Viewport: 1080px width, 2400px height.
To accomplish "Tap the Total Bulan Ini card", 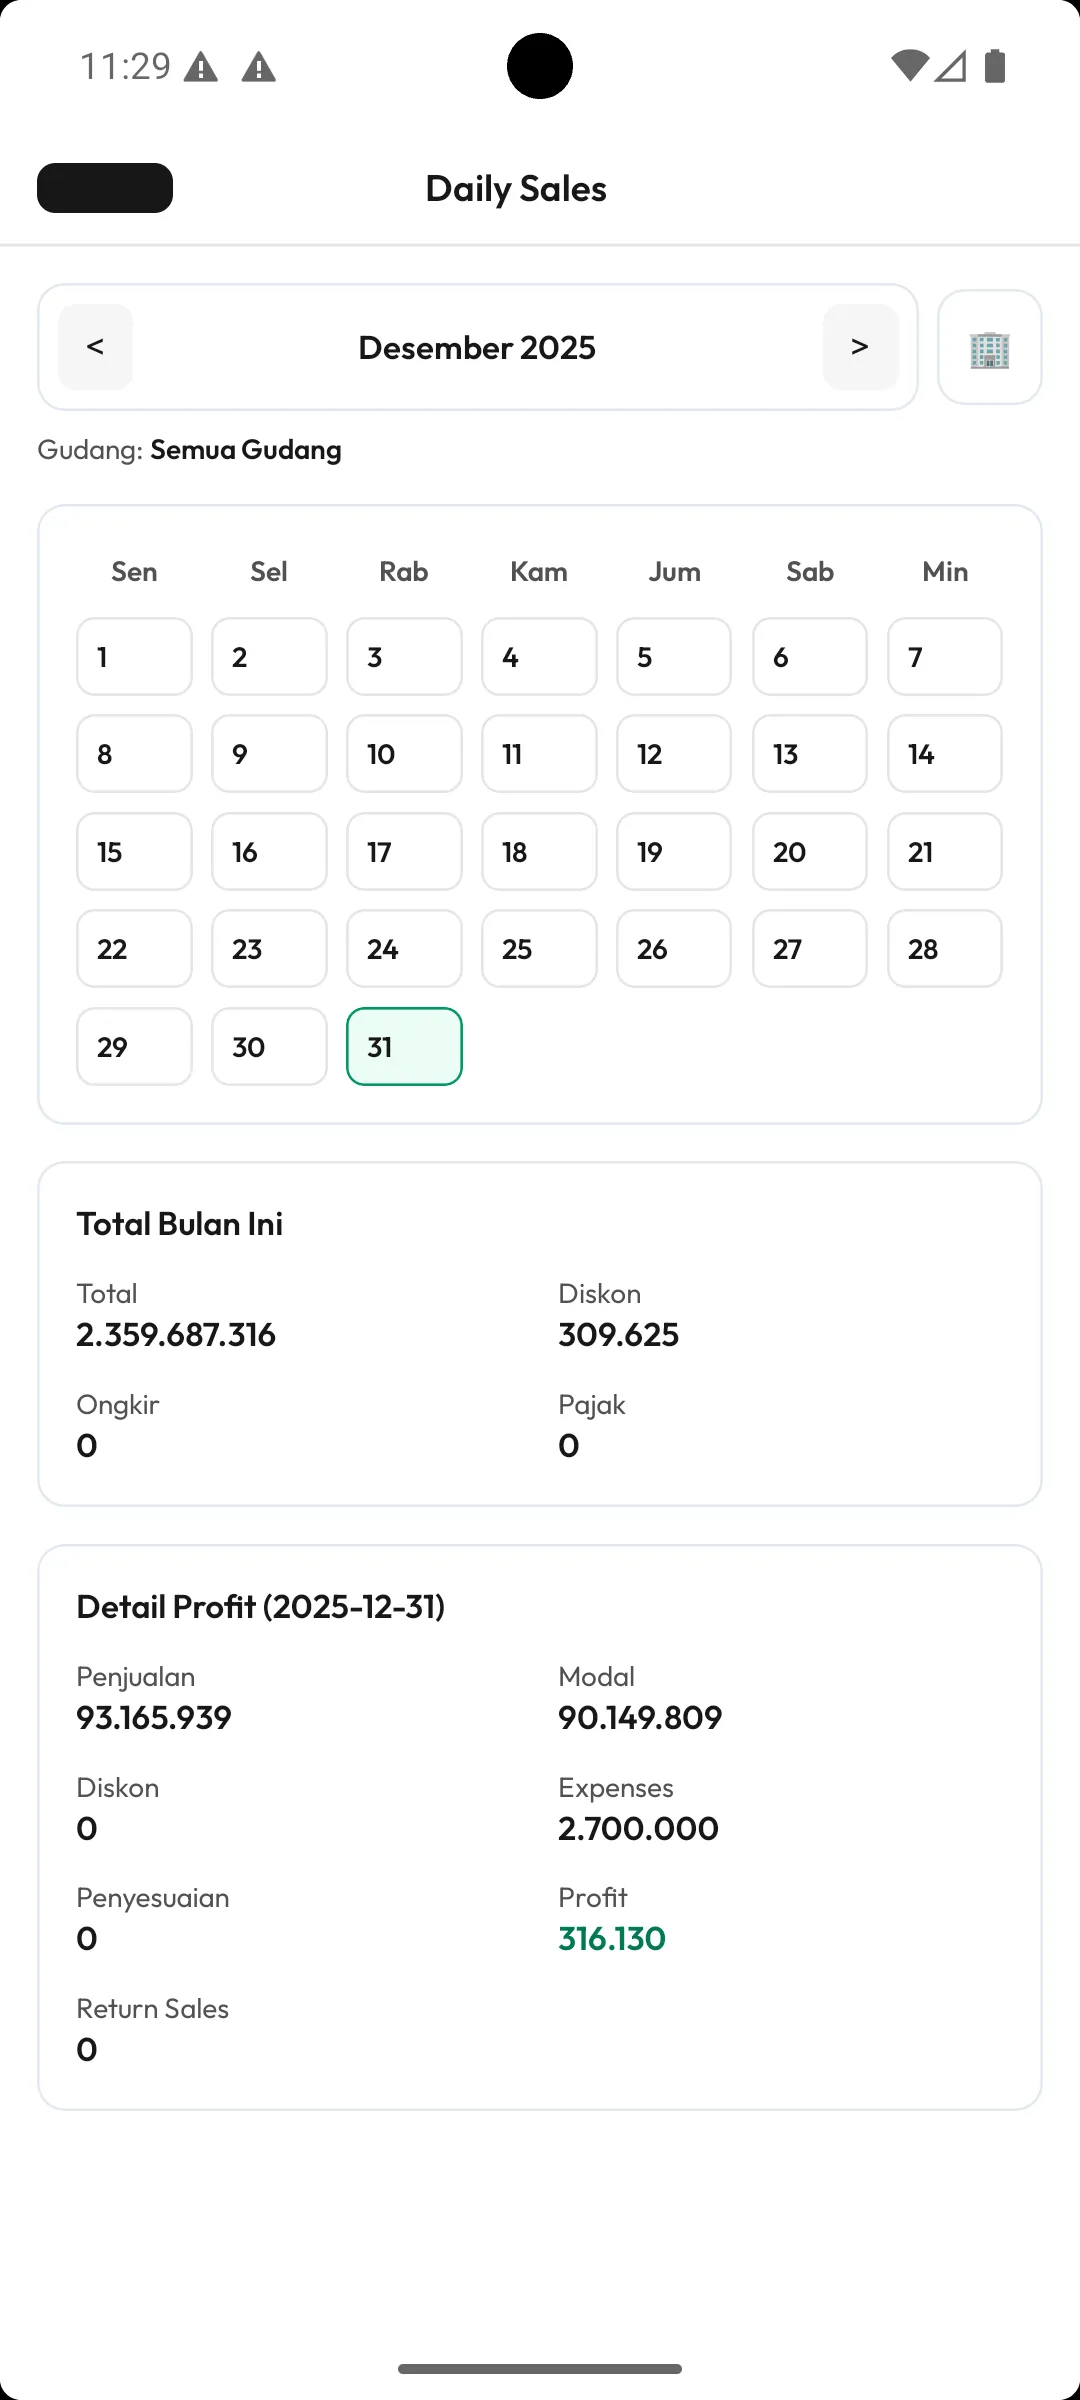I will pyautogui.click(x=540, y=1333).
